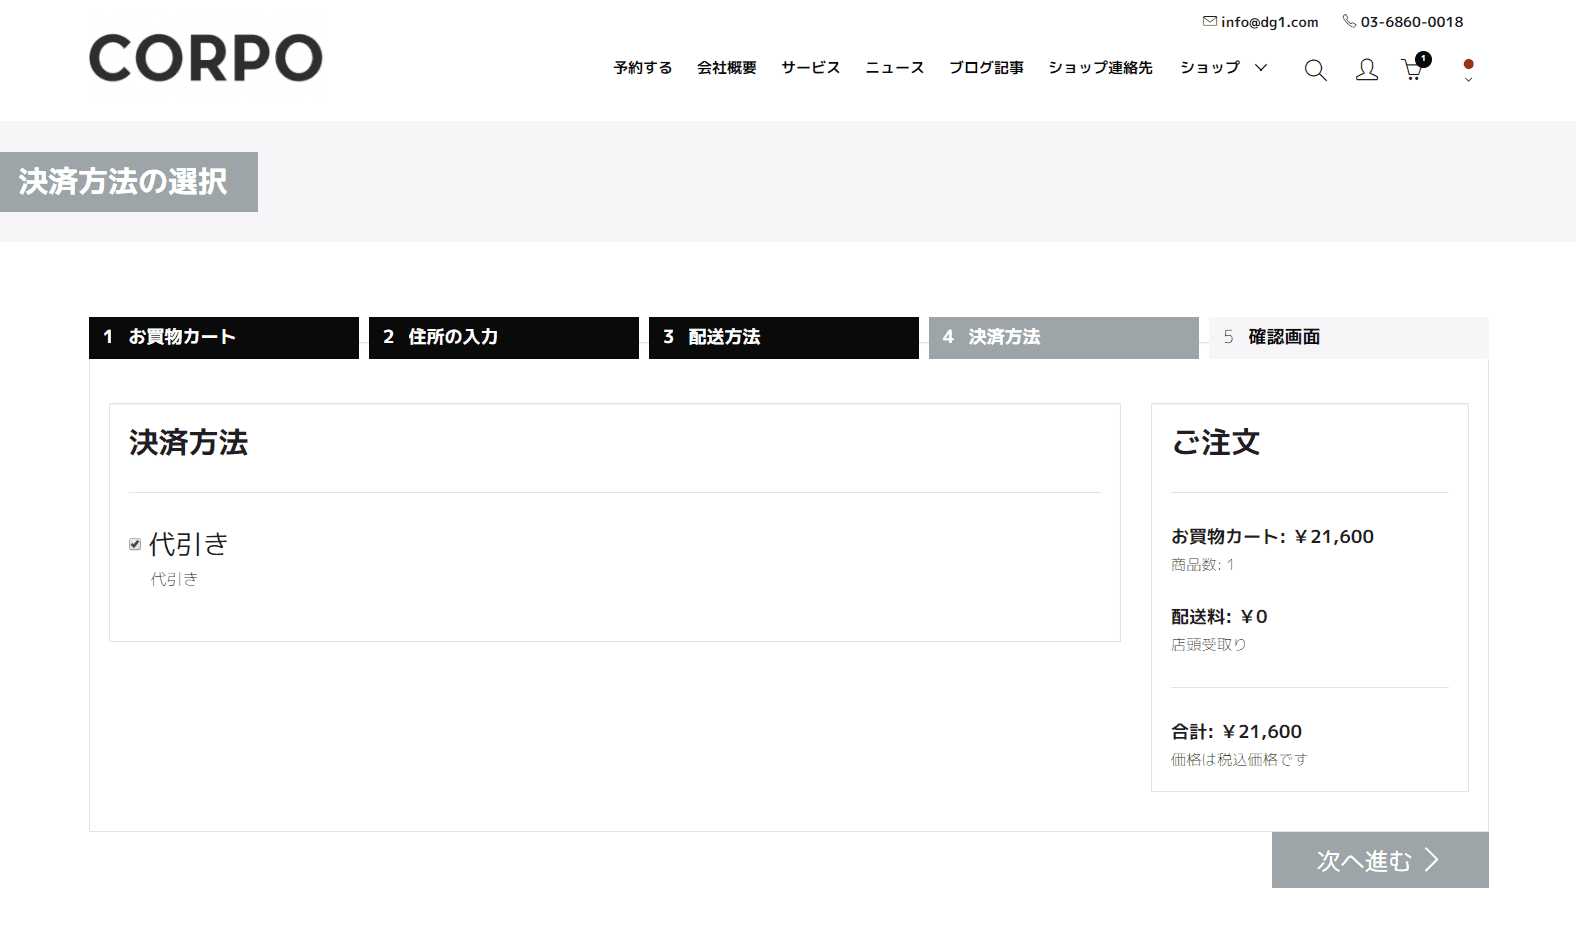Open the ニュース menu item
1576x945 pixels.
(x=895, y=68)
